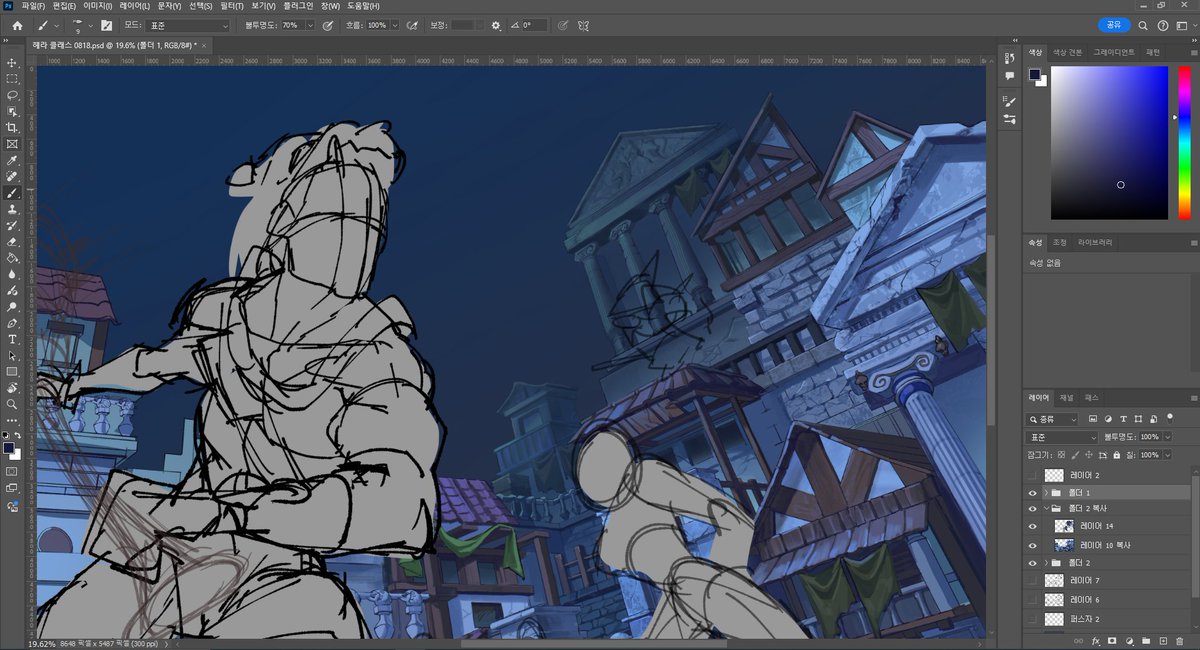The height and width of the screenshot is (650, 1200).
Task: Hide the 레이어 10 복사 layer
Action: tap(1033, 545)
